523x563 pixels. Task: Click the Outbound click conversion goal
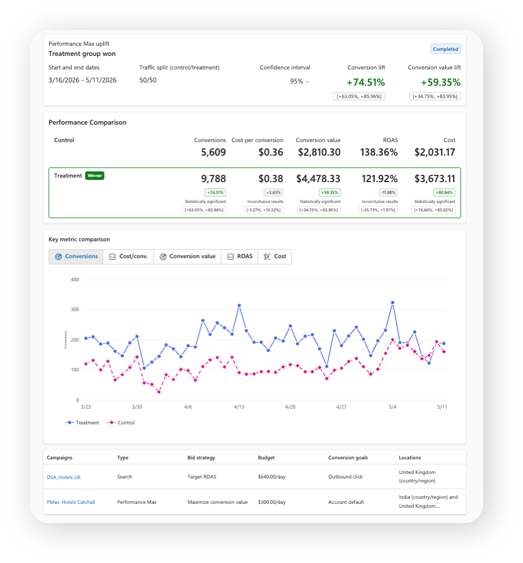(345, 477)
